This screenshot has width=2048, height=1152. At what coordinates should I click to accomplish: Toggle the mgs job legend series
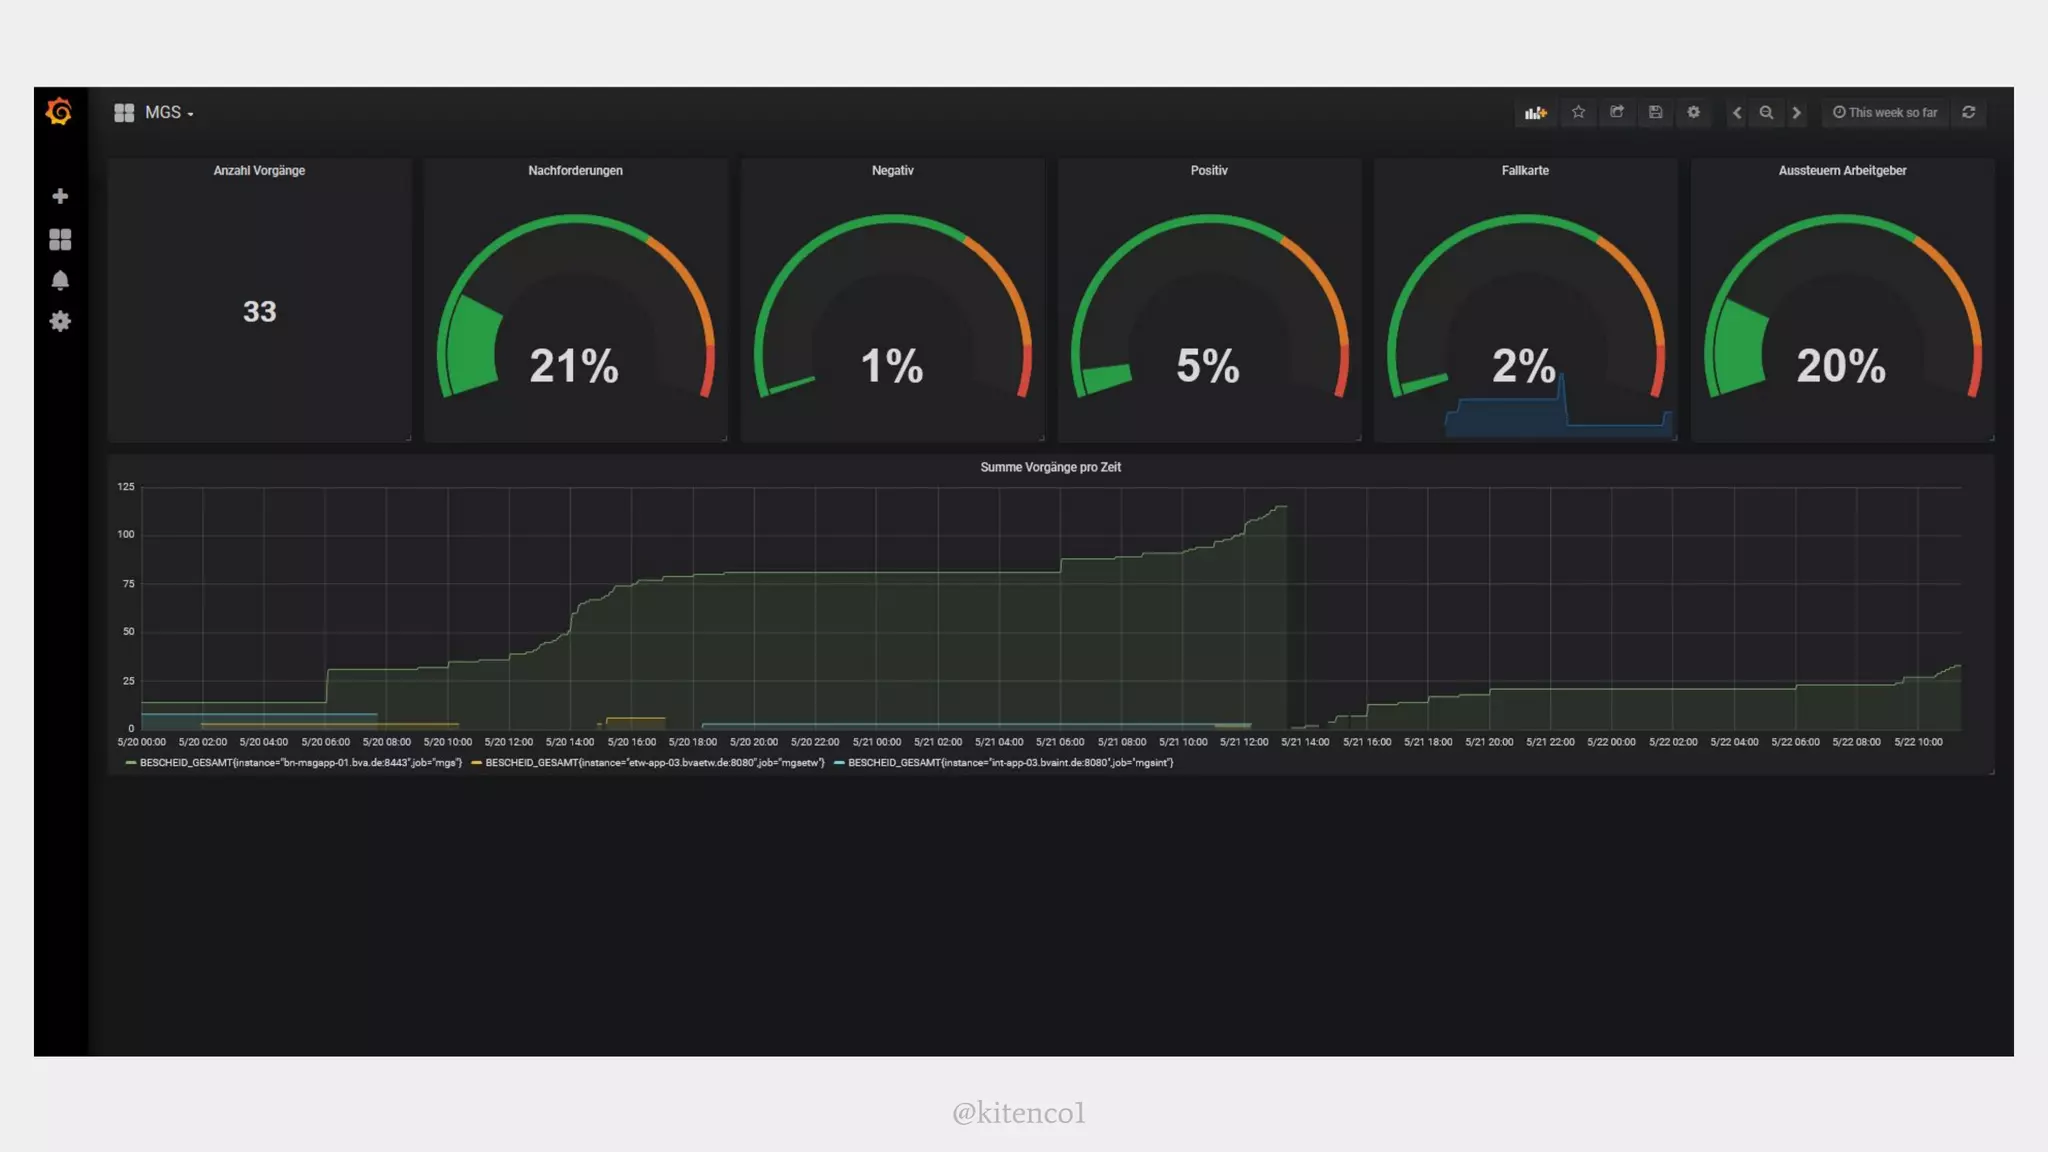coord(300,763)
